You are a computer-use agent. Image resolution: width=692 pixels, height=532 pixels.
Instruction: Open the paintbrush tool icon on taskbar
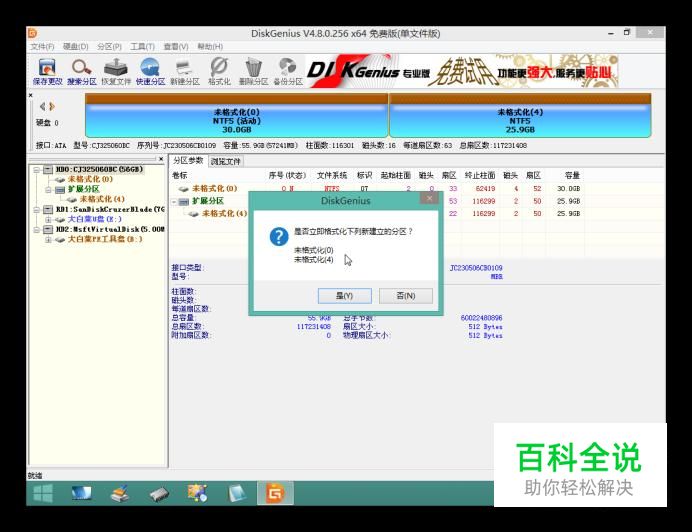point(120,493)
